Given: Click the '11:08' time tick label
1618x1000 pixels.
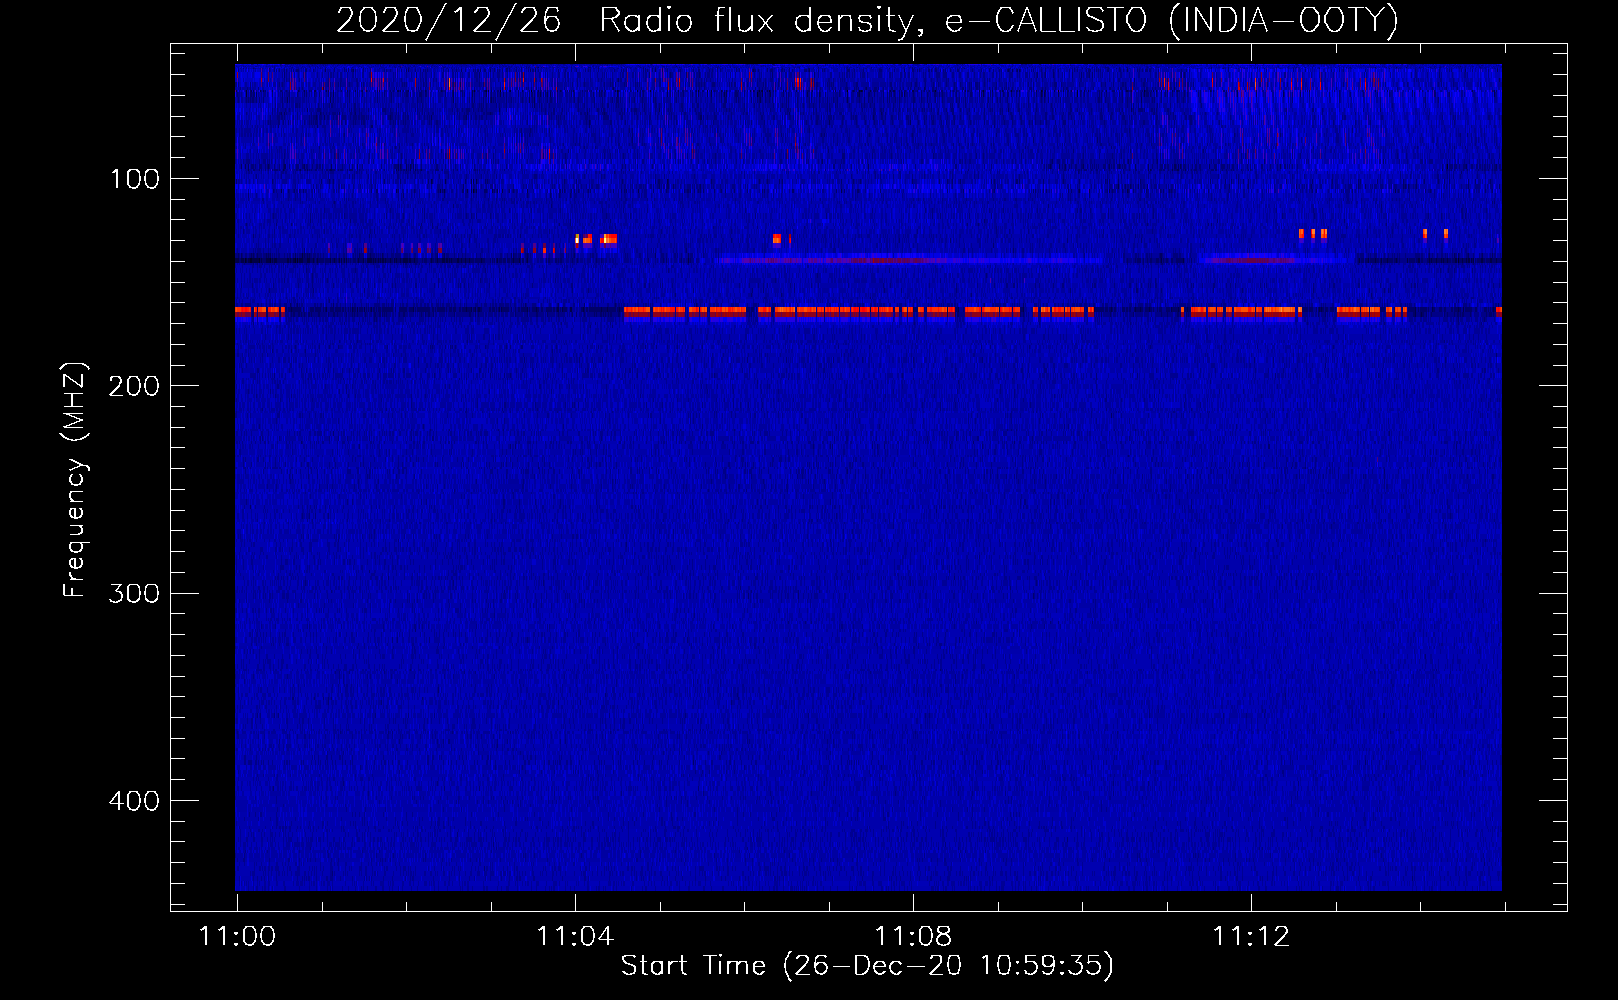Looking at the screenshot, I should (913, 936).
